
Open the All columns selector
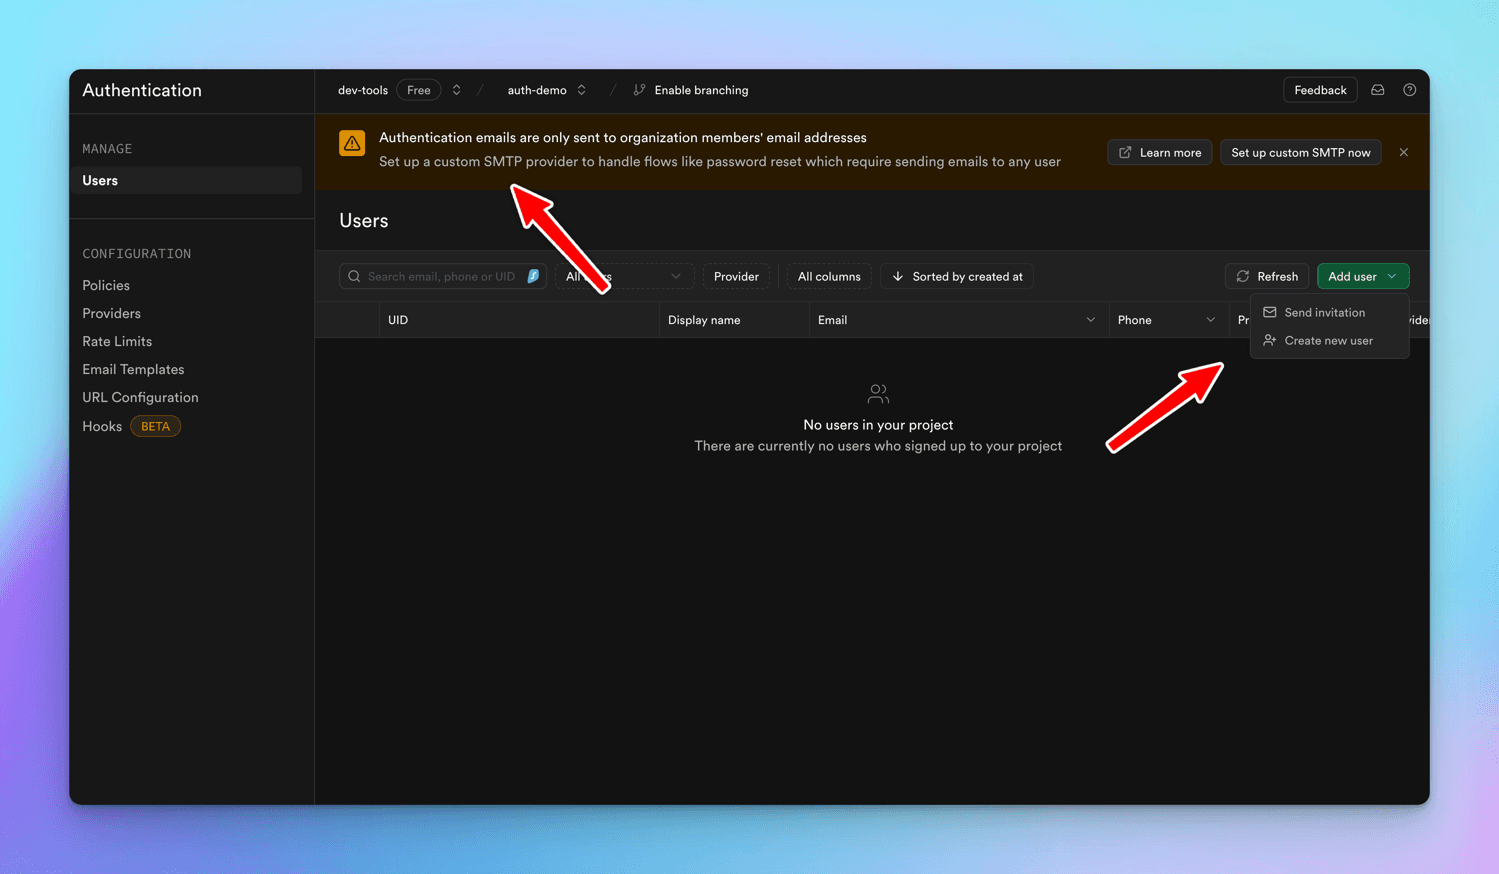(829, 276)
